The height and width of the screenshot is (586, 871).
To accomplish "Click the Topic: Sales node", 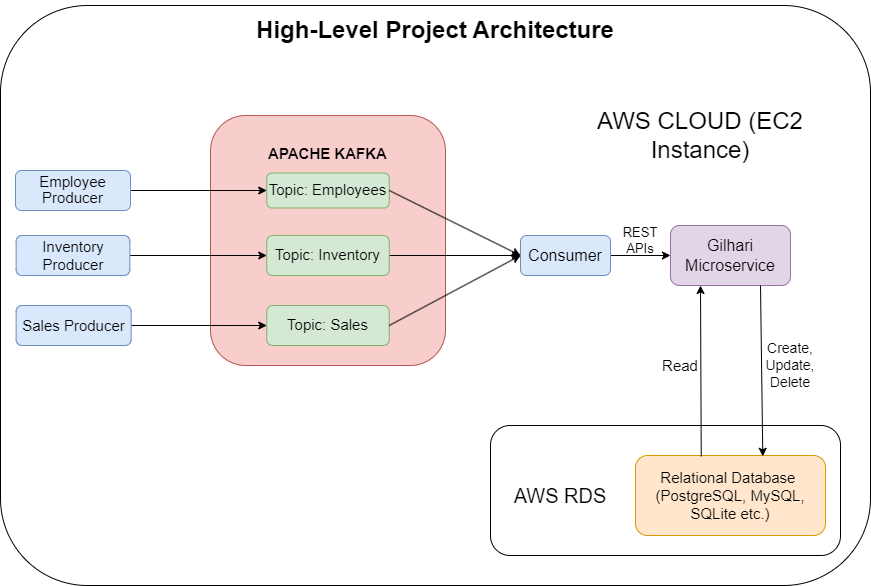I will (x=328, y=325).
